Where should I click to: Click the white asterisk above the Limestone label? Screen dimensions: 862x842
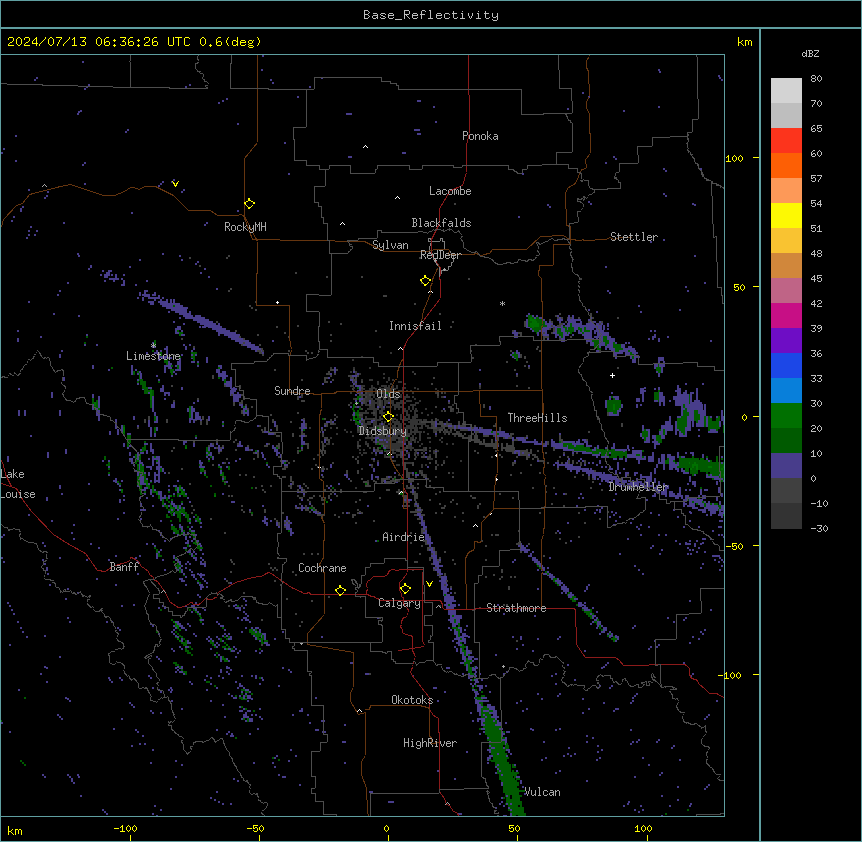pyautogui.click(x=153, y=345)
